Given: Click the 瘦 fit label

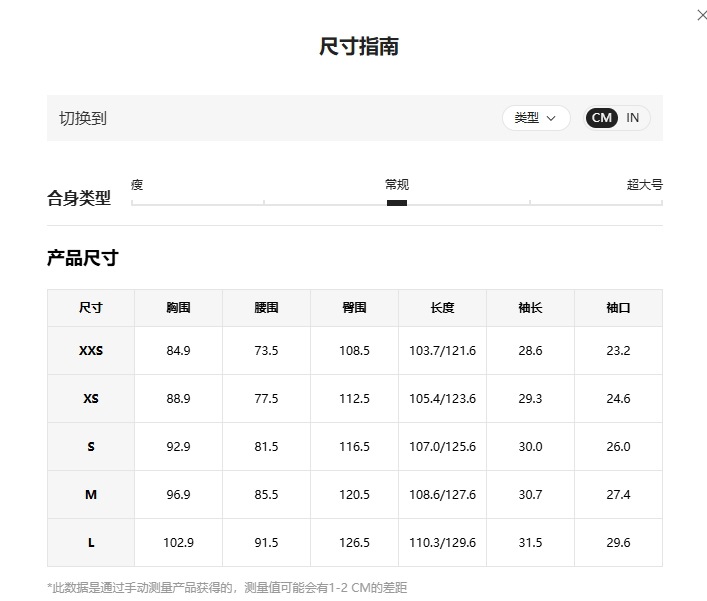Looking at the screenshot, I should tap(137, 185).
